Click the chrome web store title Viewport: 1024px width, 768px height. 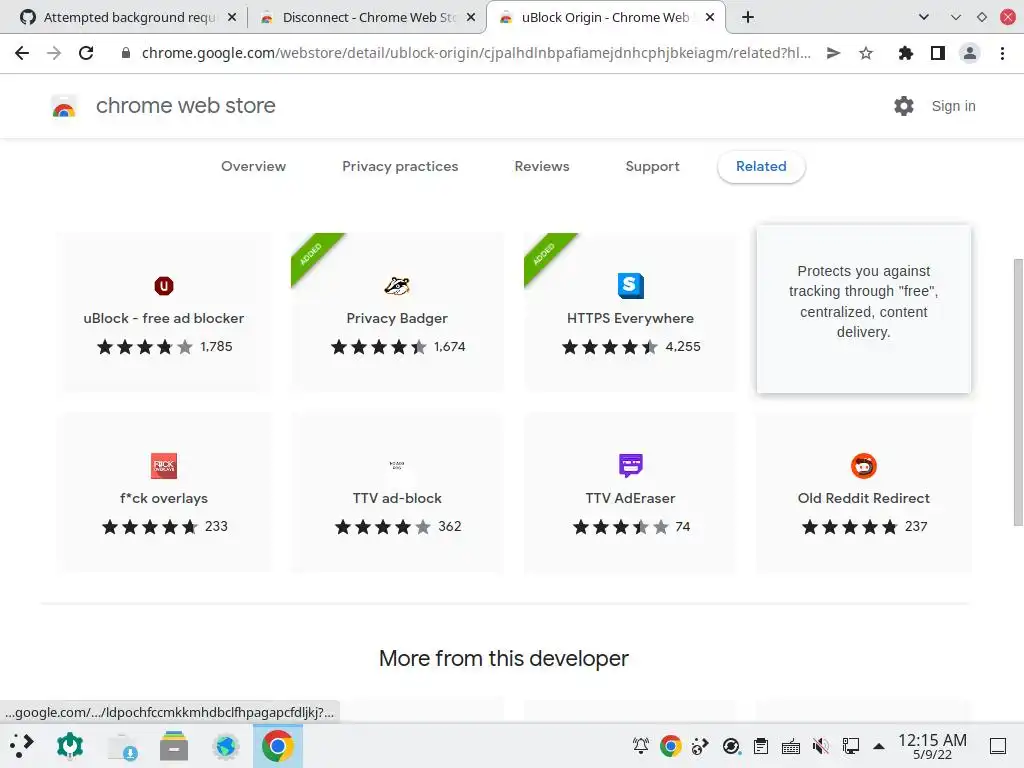point(185,105)
